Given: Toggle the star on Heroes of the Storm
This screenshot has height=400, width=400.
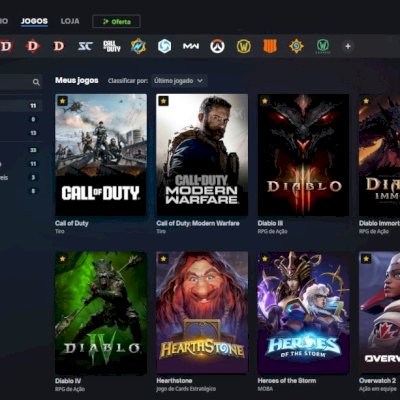Looking at the screenshot, I should coord(265,259).
